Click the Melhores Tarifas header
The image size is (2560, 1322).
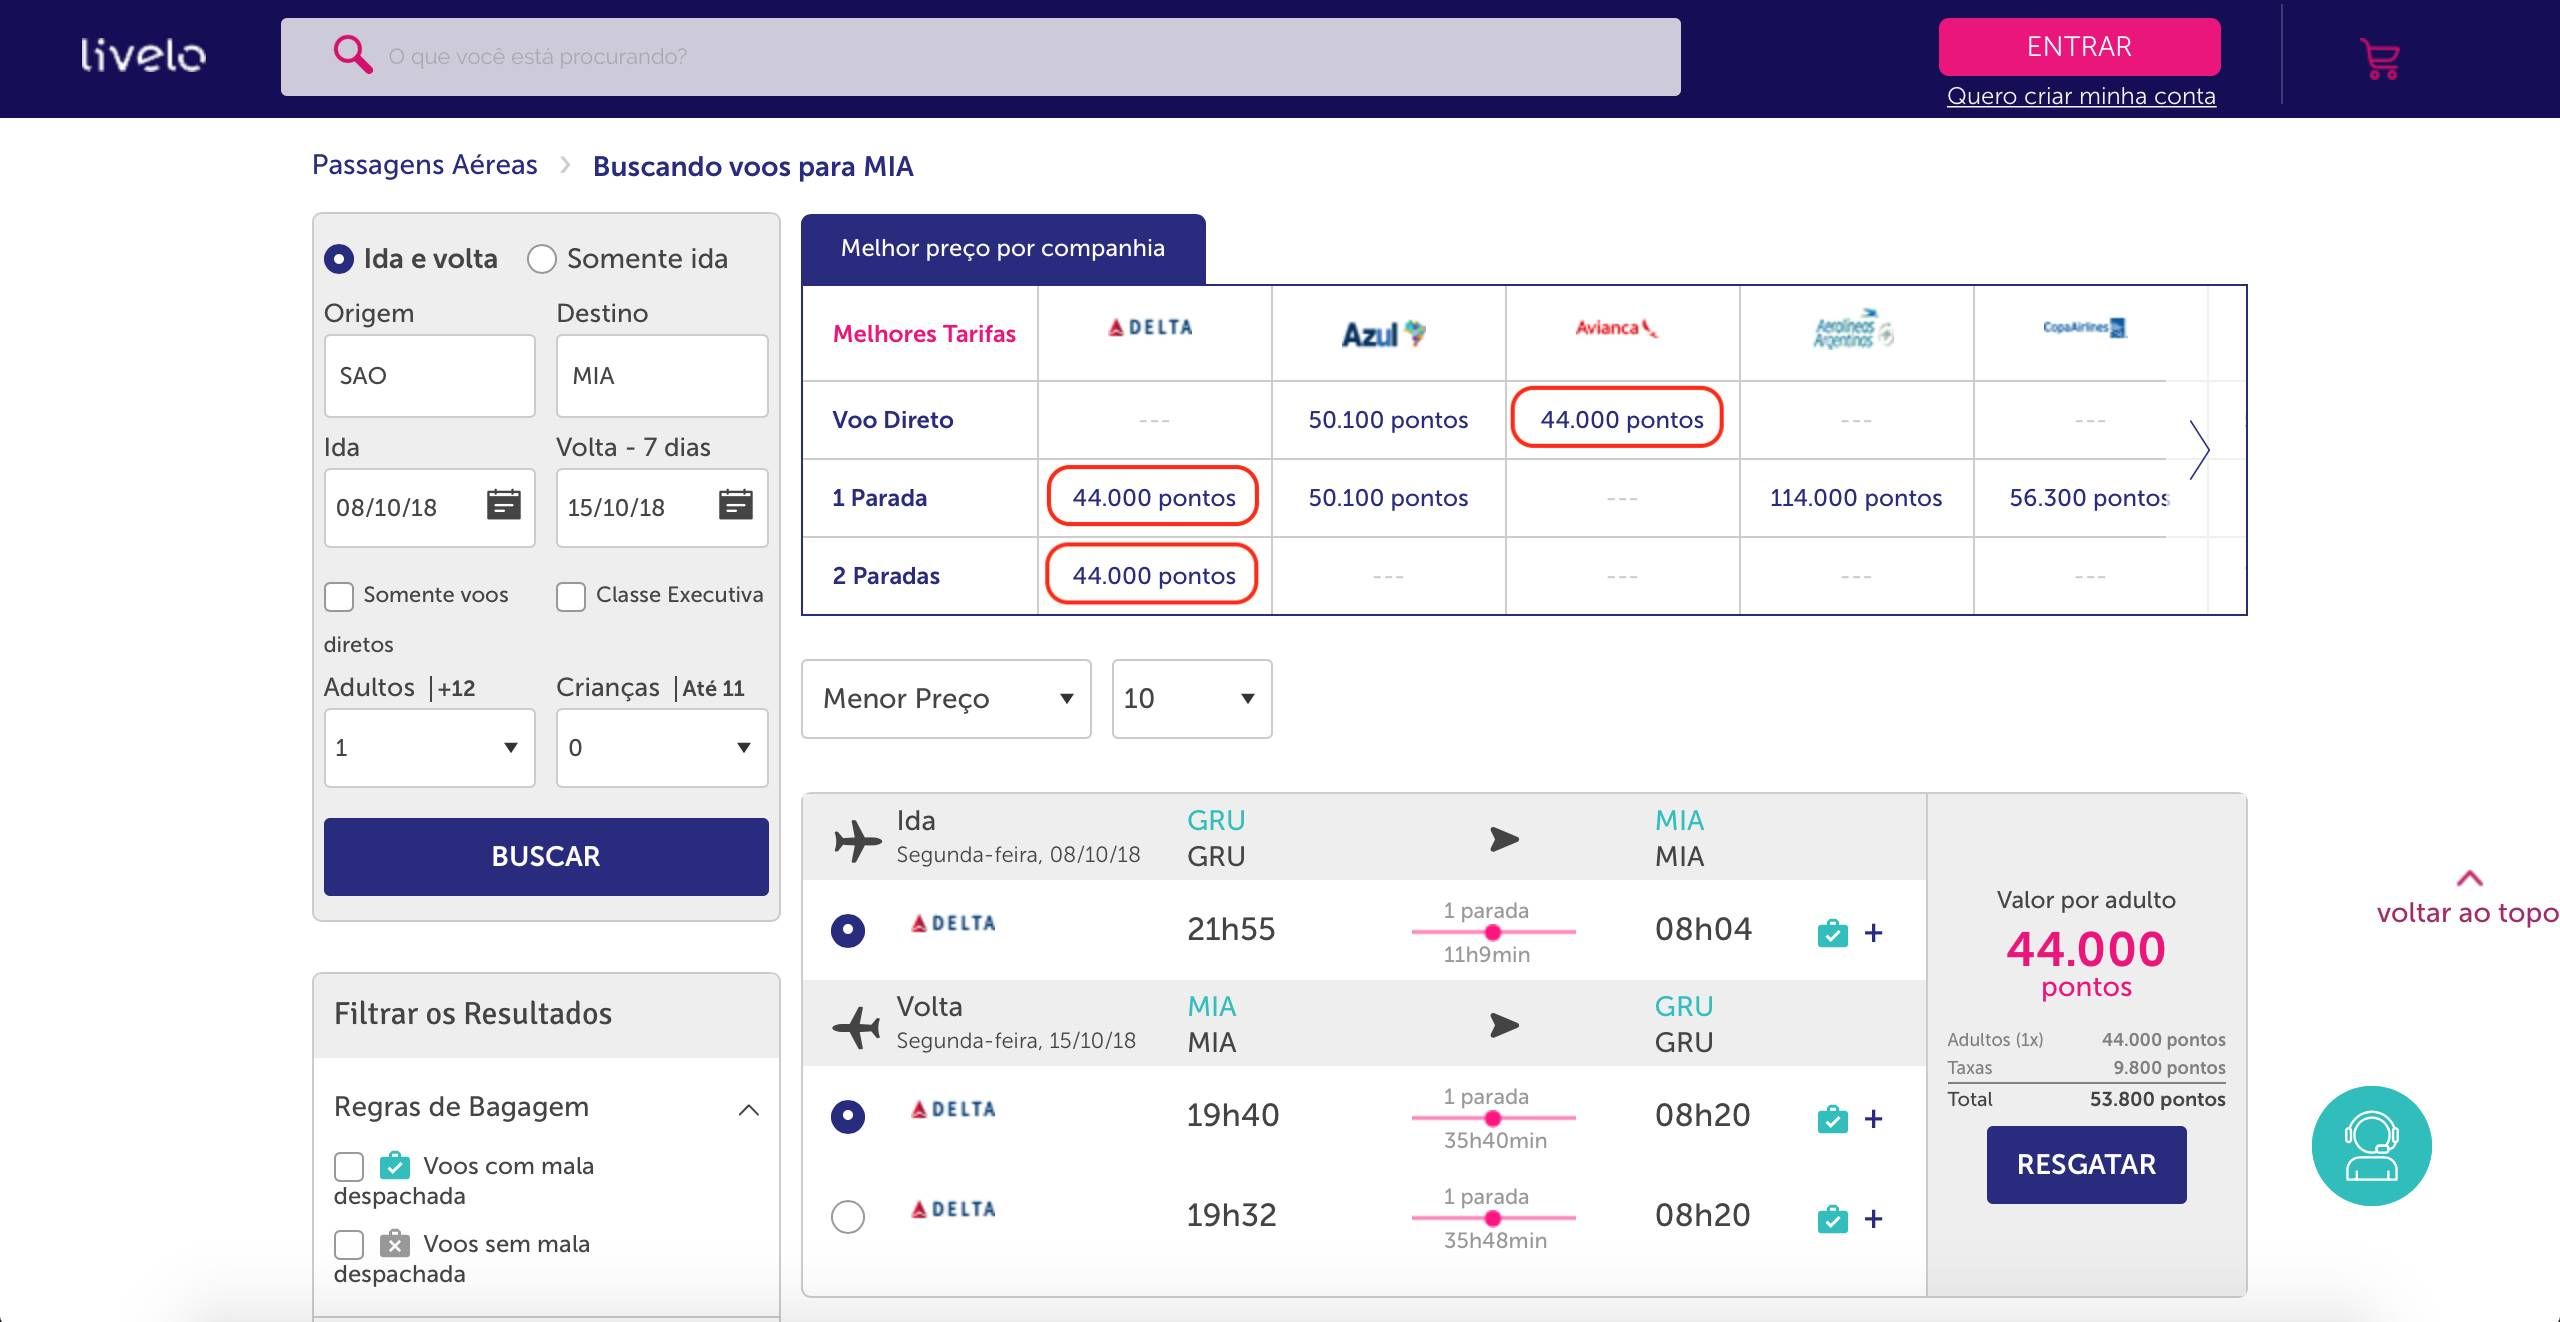click(x=924, y=334)
